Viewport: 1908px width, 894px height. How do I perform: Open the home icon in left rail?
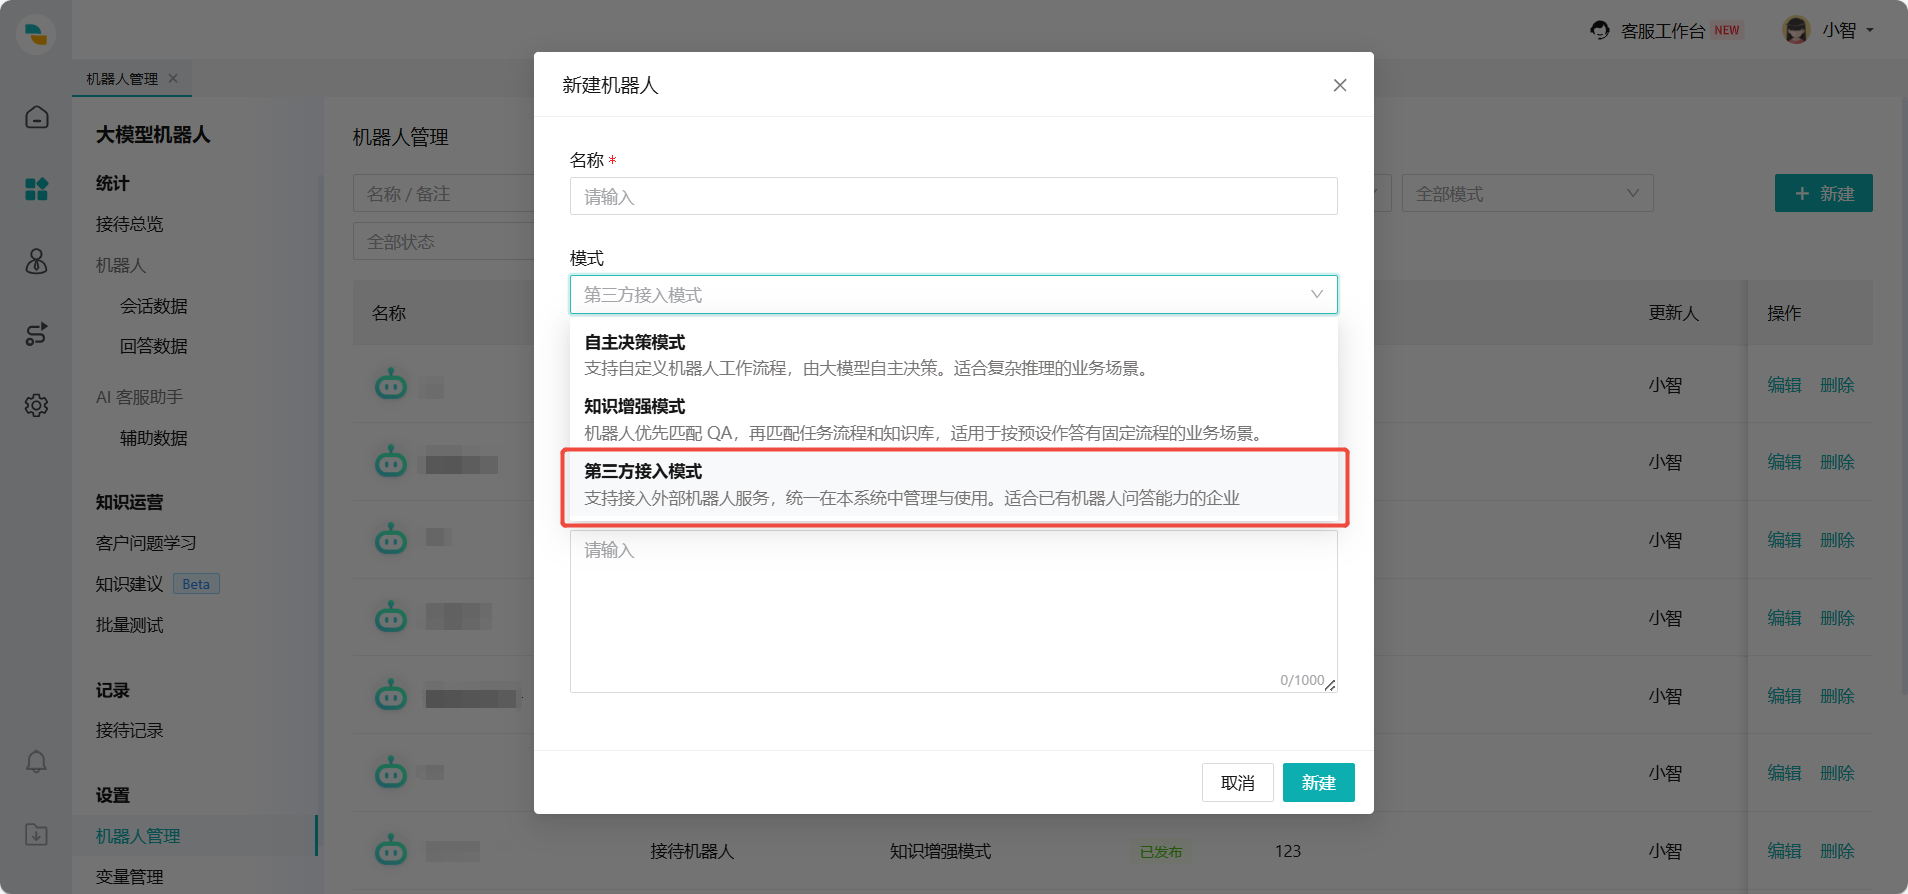[x=37, y=117]
